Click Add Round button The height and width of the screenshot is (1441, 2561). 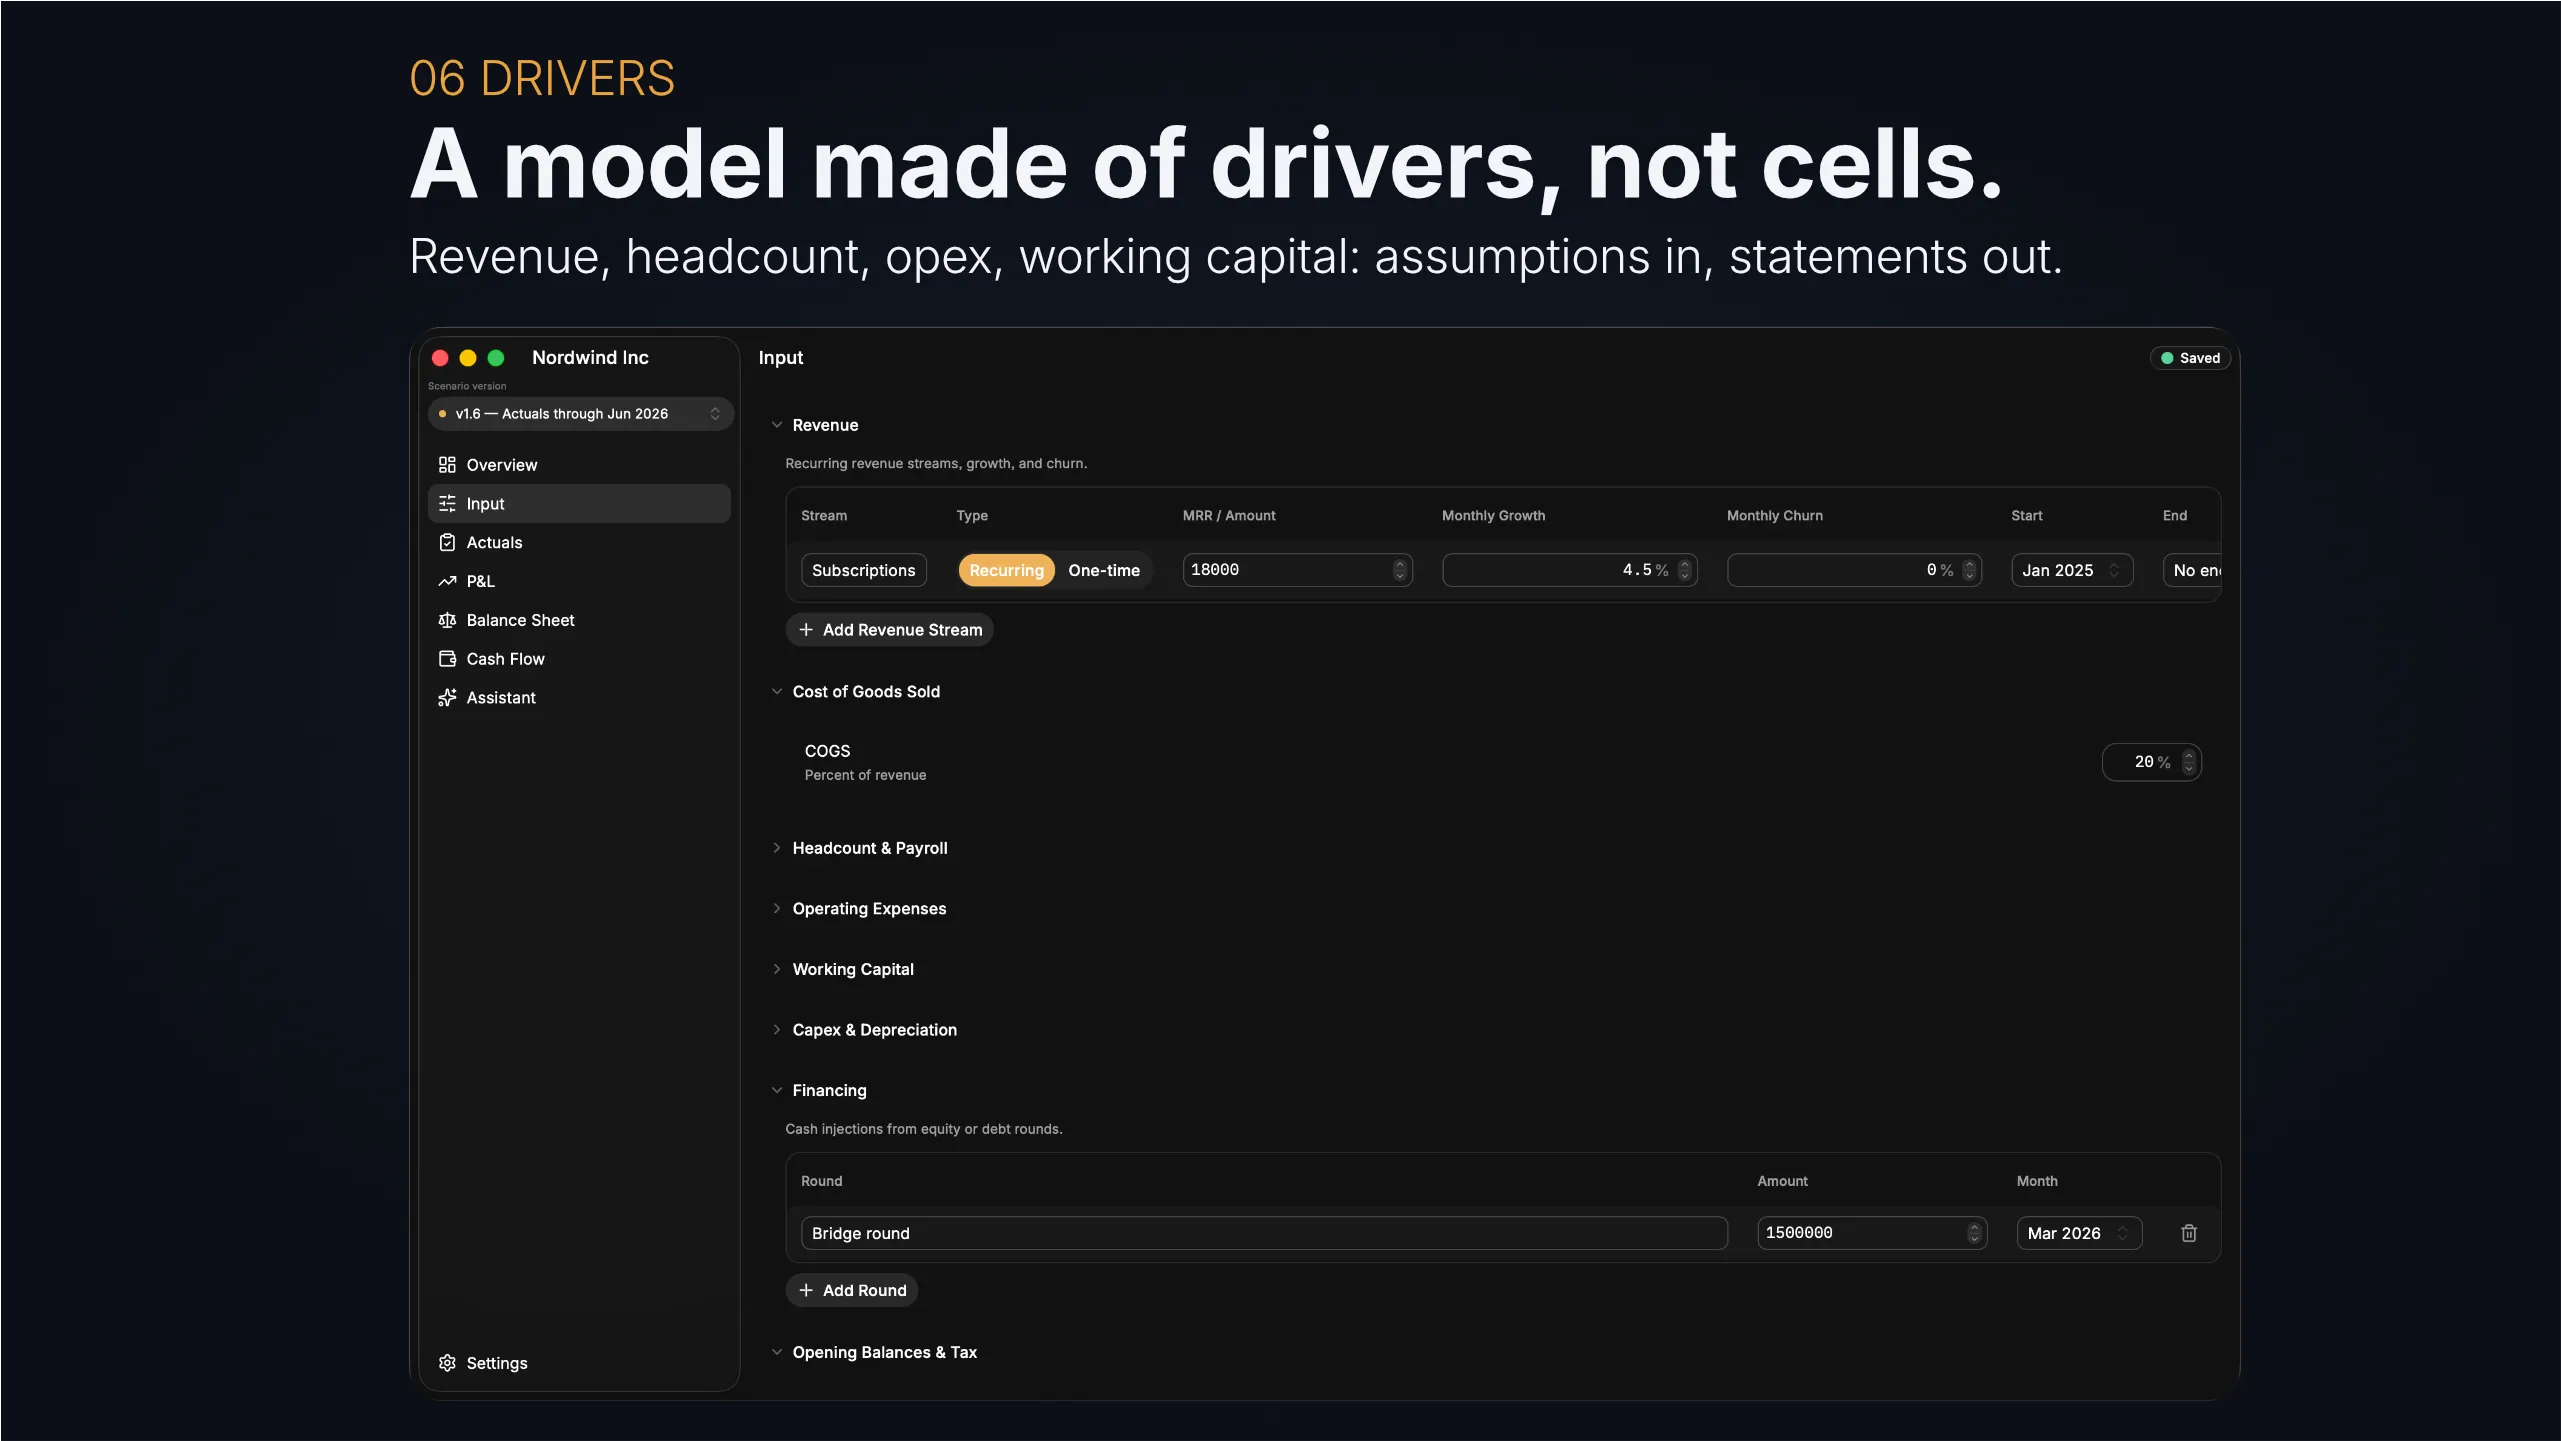[851, 1291]
